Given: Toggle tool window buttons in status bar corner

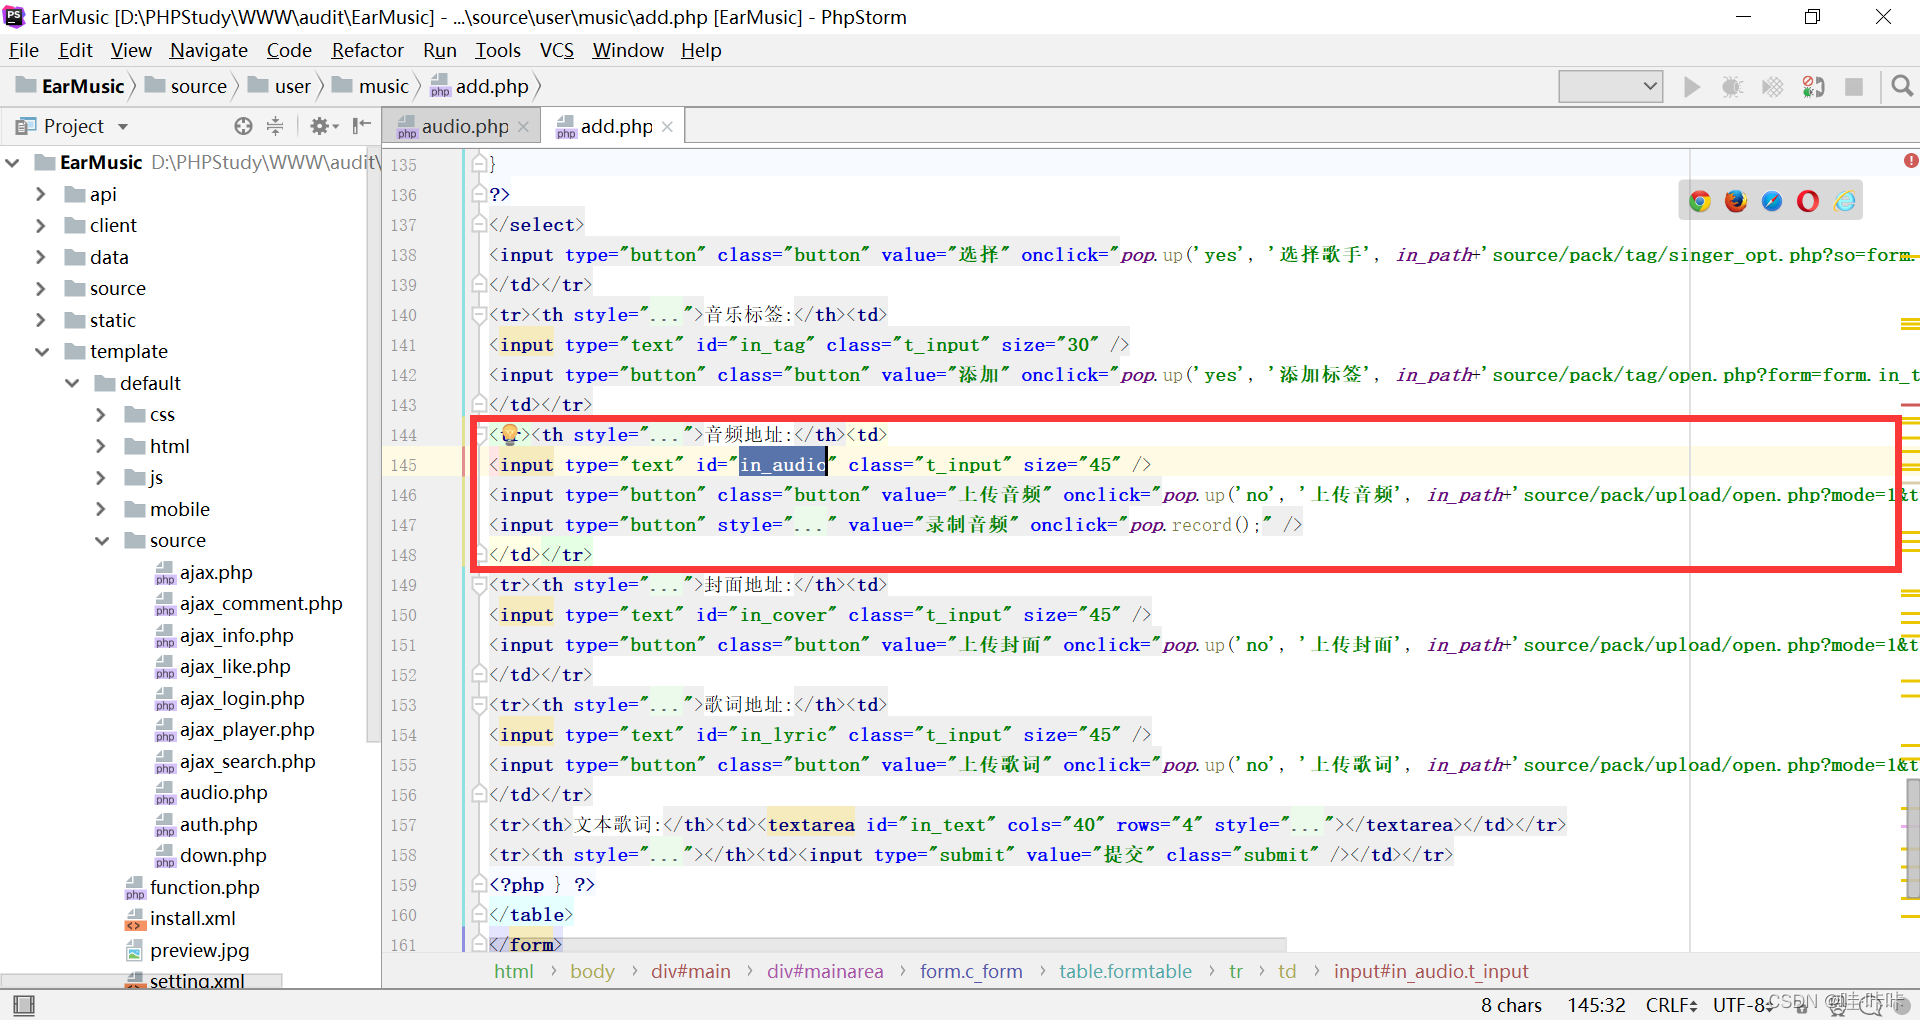Looking at the screenshot, I should point(24,1004).
